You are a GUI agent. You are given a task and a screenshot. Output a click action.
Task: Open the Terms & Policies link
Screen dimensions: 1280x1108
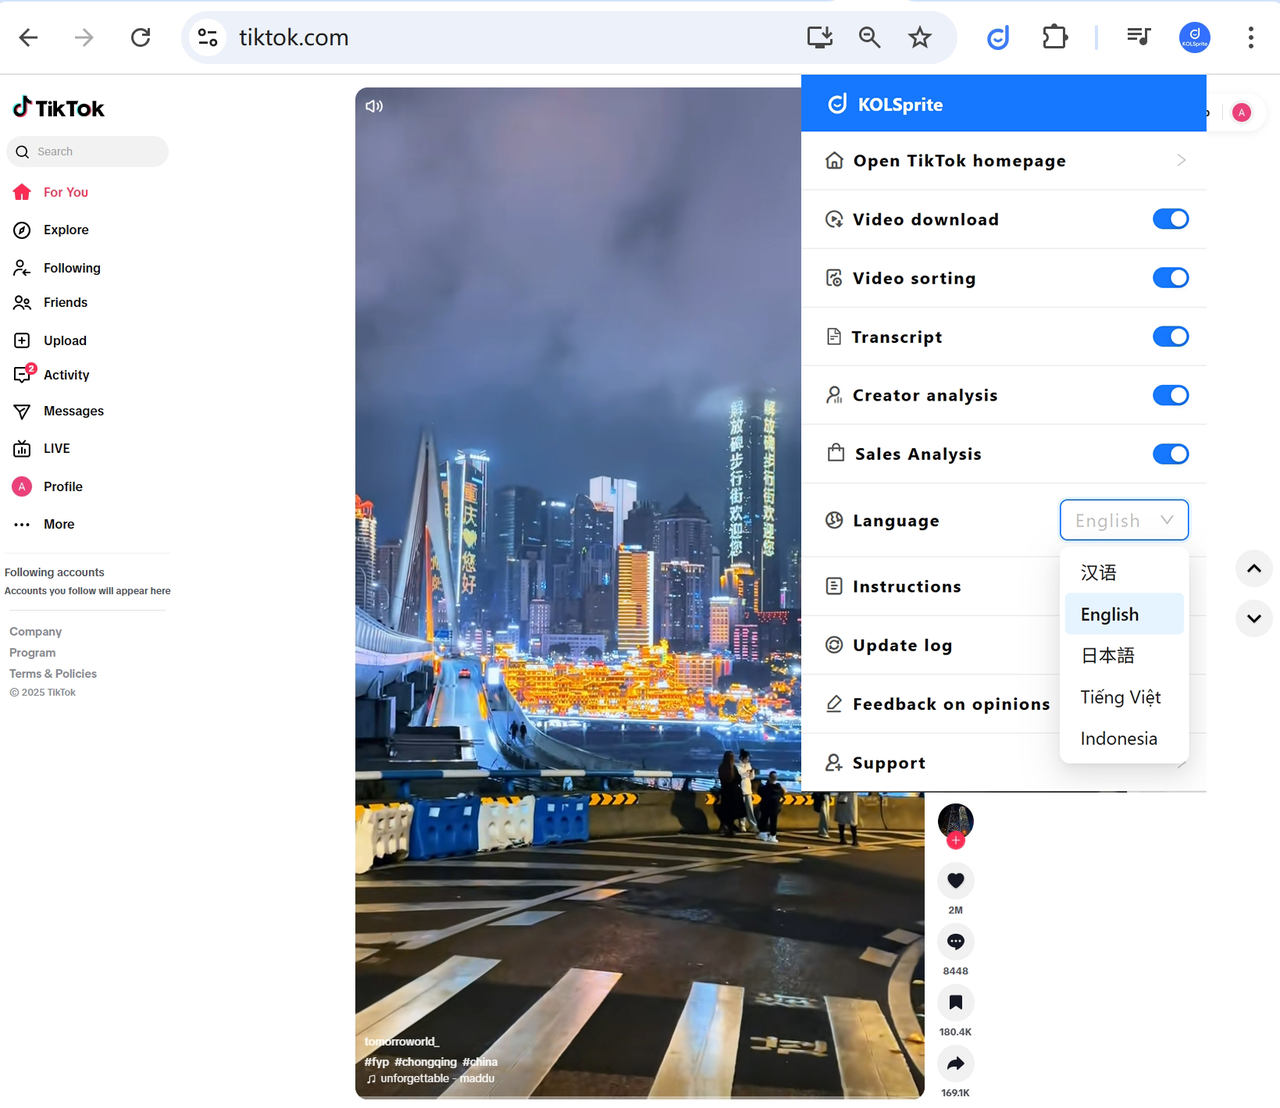coord(53,674)
